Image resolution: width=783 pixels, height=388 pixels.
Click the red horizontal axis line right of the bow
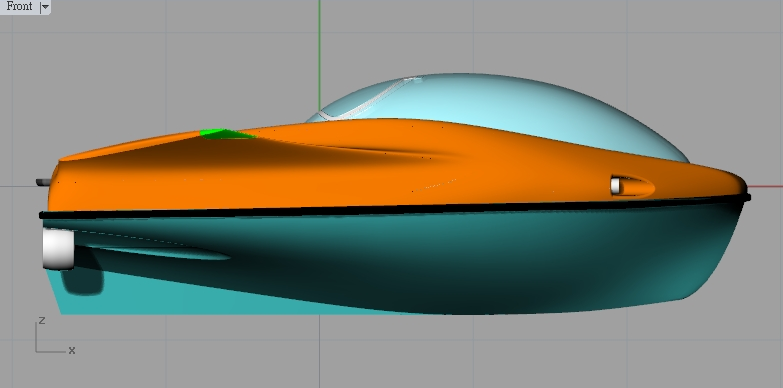pos(765,187)
